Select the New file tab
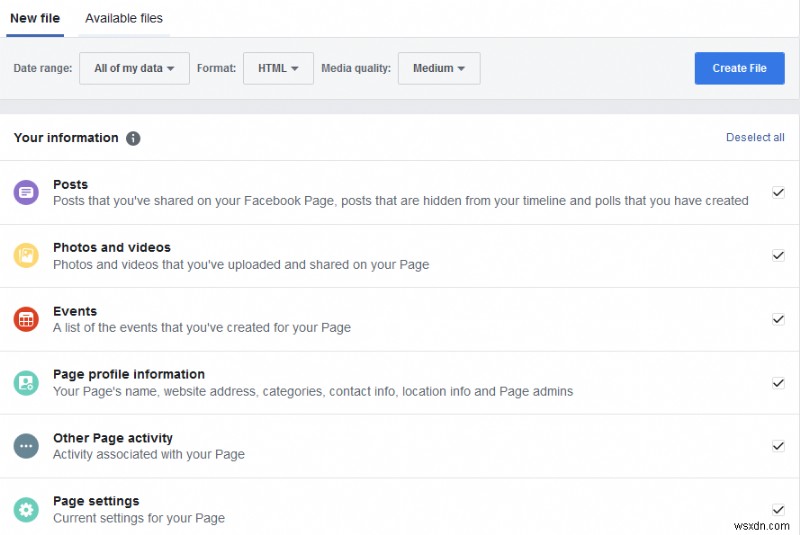The height and width of the screenshot is (535, 800). (x=36, y=18)
